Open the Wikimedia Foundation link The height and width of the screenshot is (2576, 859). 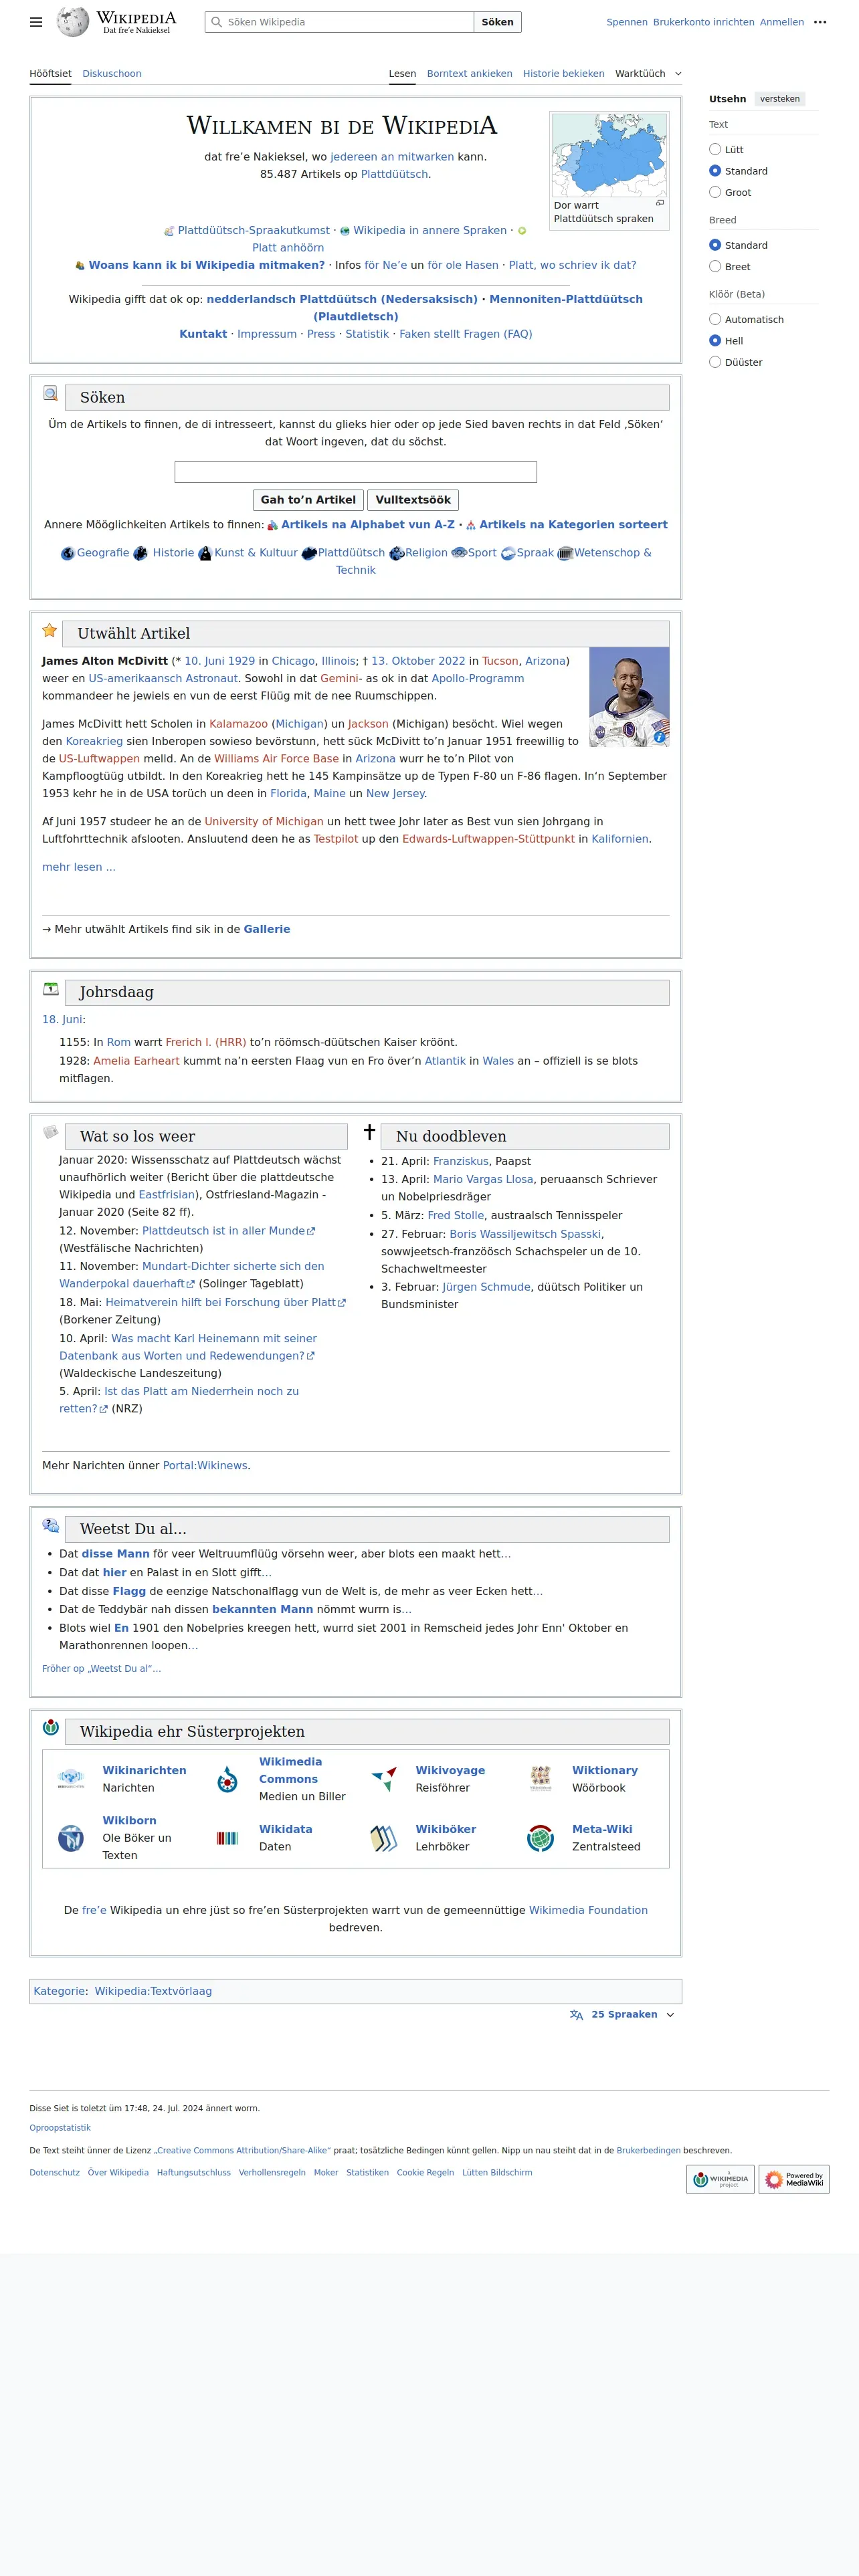[x=588, y=1910]
